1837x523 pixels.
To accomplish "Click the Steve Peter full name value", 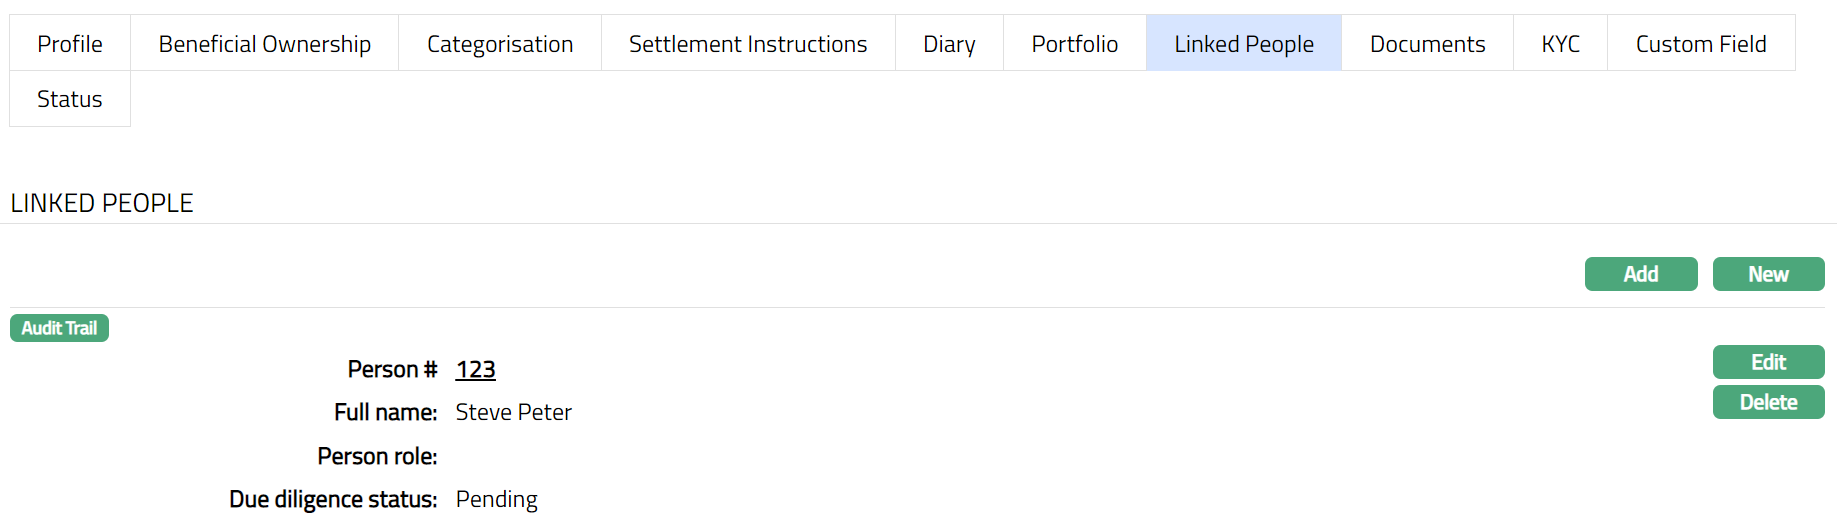I will 513,413.
